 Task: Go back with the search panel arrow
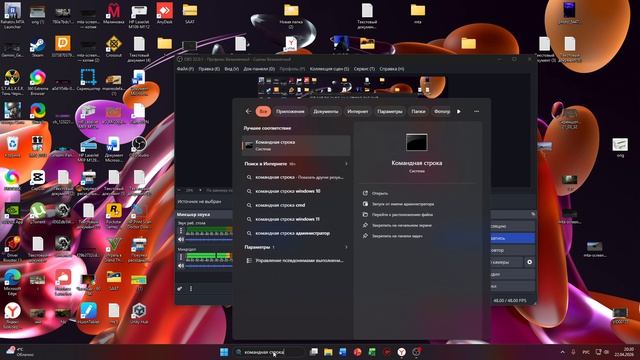249,111
